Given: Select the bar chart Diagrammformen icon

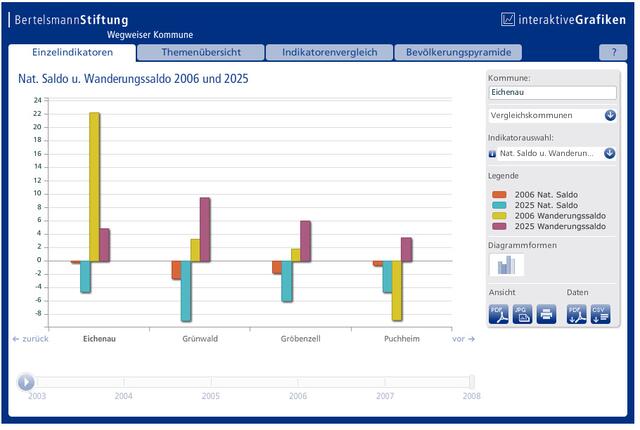Looking at the screenshot, I should pos(507,265).
